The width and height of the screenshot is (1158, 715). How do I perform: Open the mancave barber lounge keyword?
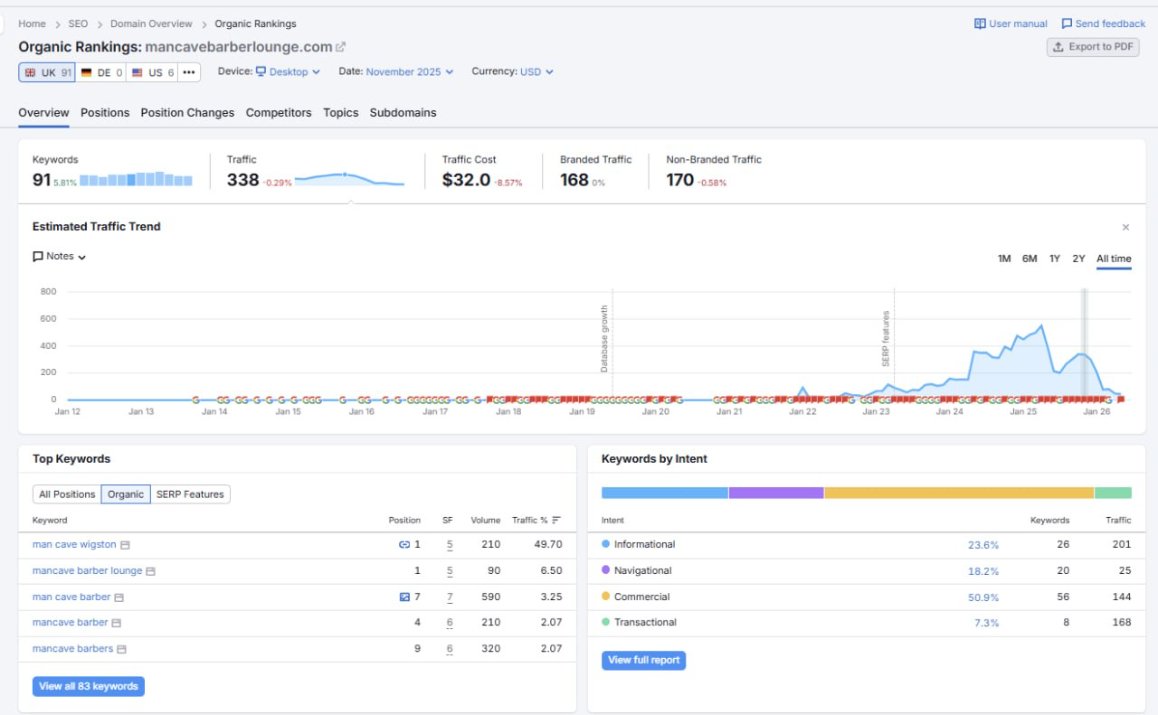(87, 570)
